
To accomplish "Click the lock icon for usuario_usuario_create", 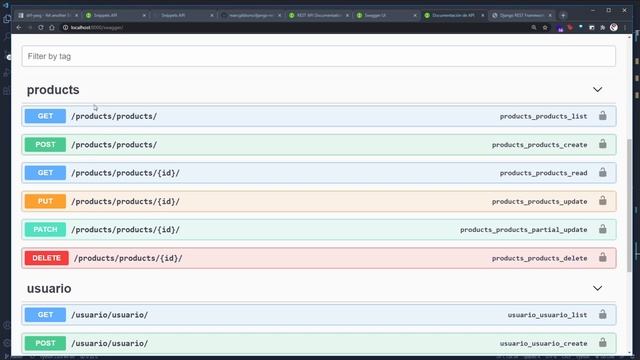I will (x=602, y=343).
